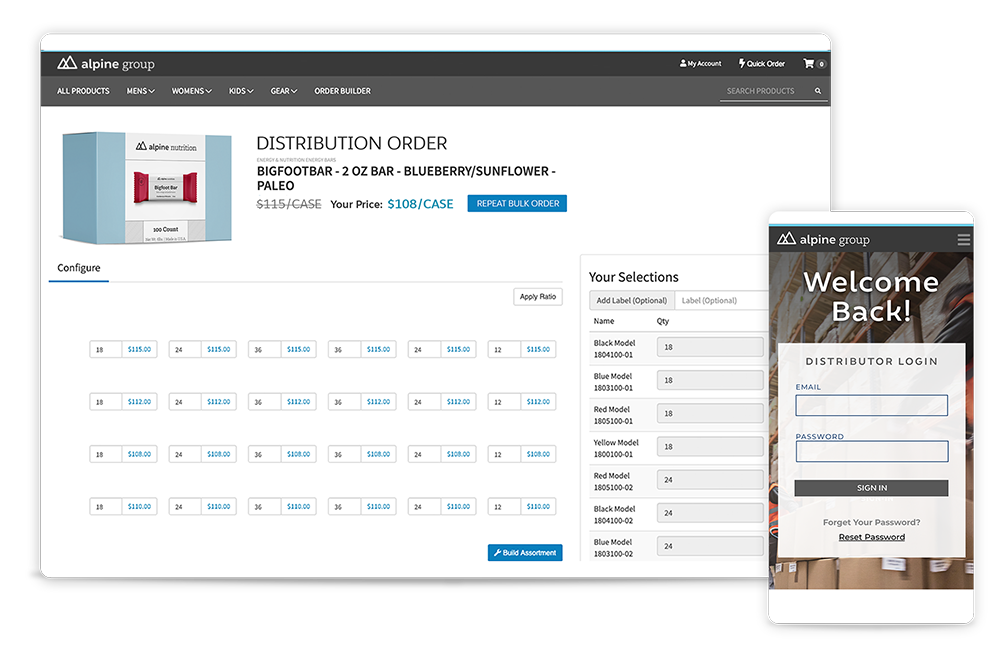1000x655 pixels.
Task: Click the Bigfoot Bar product box image
Action: (x=147, y=187)
